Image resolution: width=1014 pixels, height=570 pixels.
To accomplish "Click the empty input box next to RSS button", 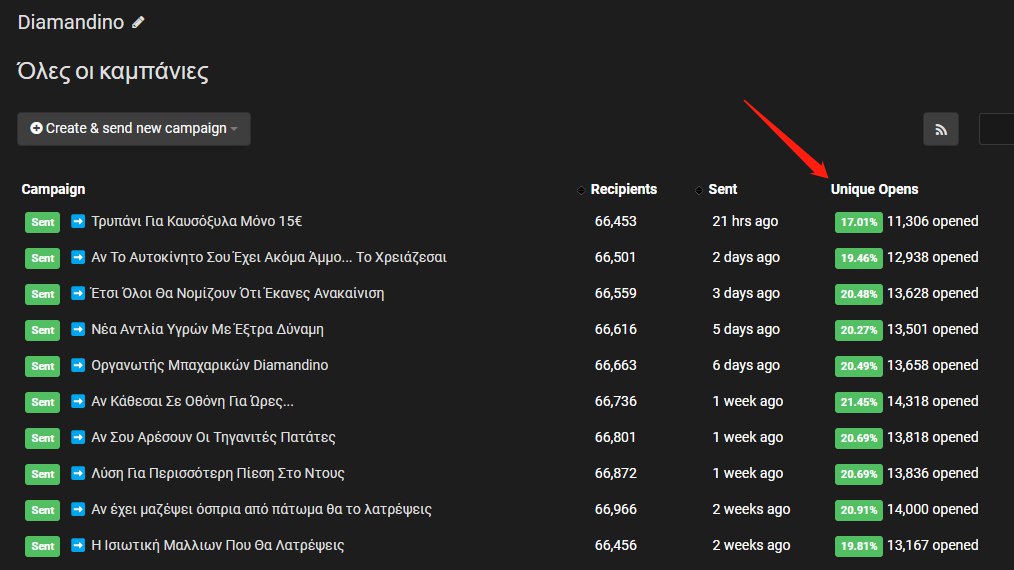I will [997, 129].
